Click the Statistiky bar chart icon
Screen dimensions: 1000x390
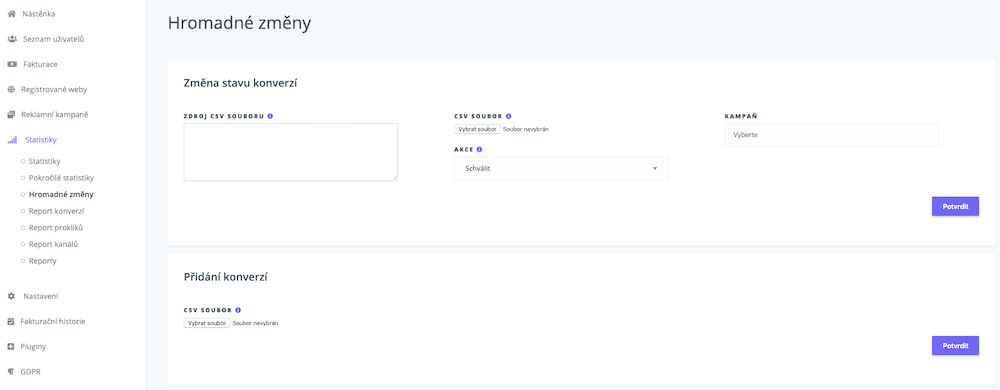[11, 140]
